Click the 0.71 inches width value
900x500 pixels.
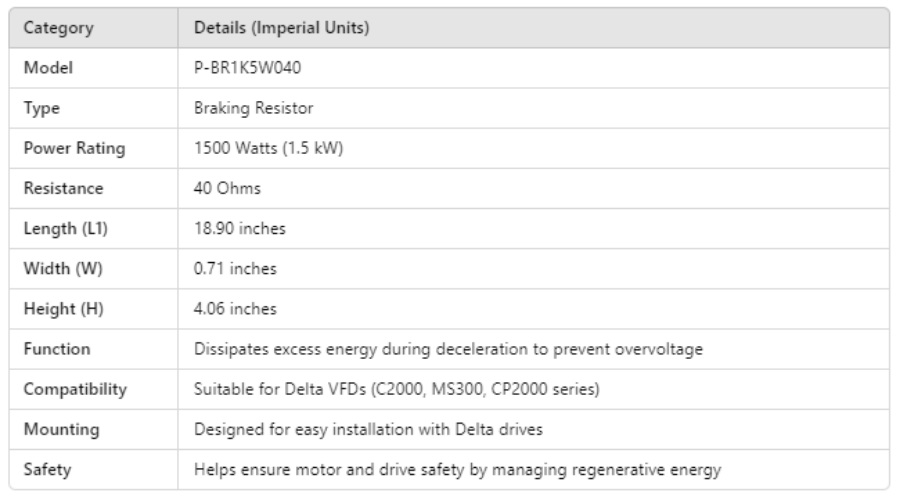pos(236,269)
